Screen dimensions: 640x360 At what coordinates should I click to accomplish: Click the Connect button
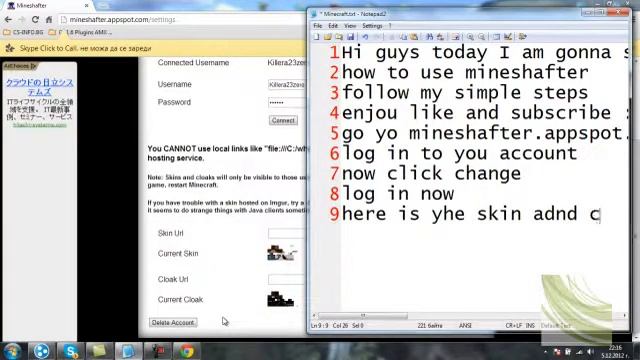tap(283, 120)
